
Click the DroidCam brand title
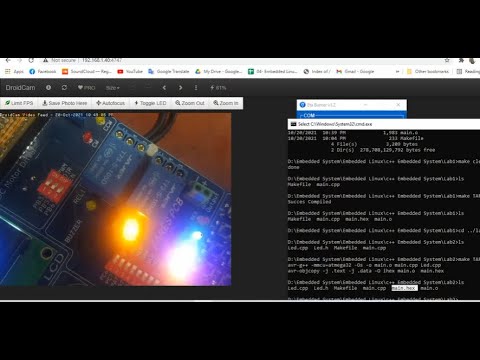(20, 88)
